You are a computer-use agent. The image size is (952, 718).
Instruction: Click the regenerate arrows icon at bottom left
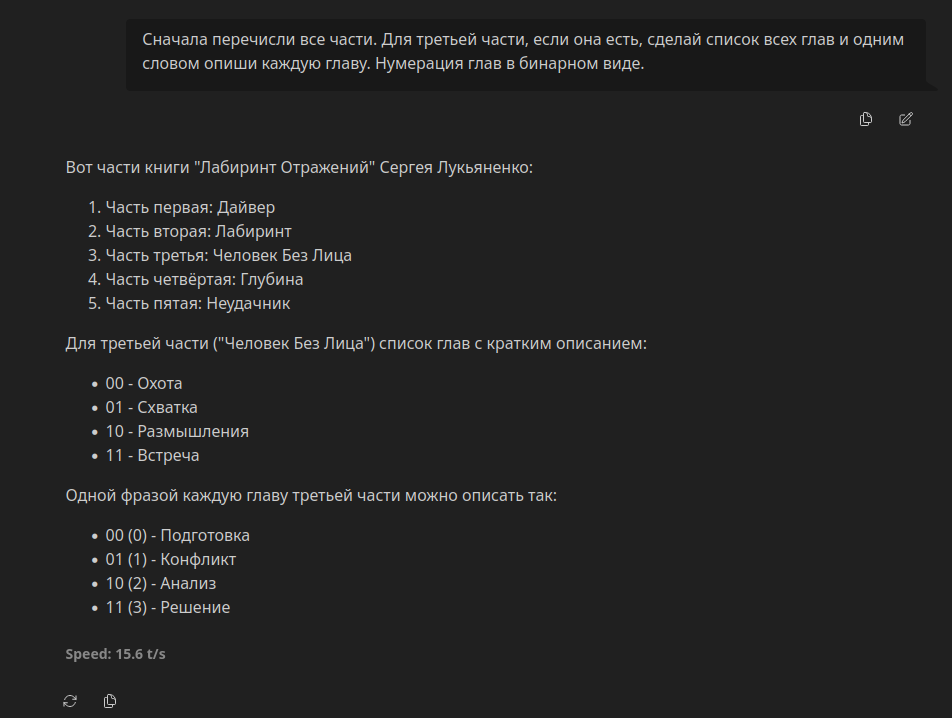click(69, 701)
